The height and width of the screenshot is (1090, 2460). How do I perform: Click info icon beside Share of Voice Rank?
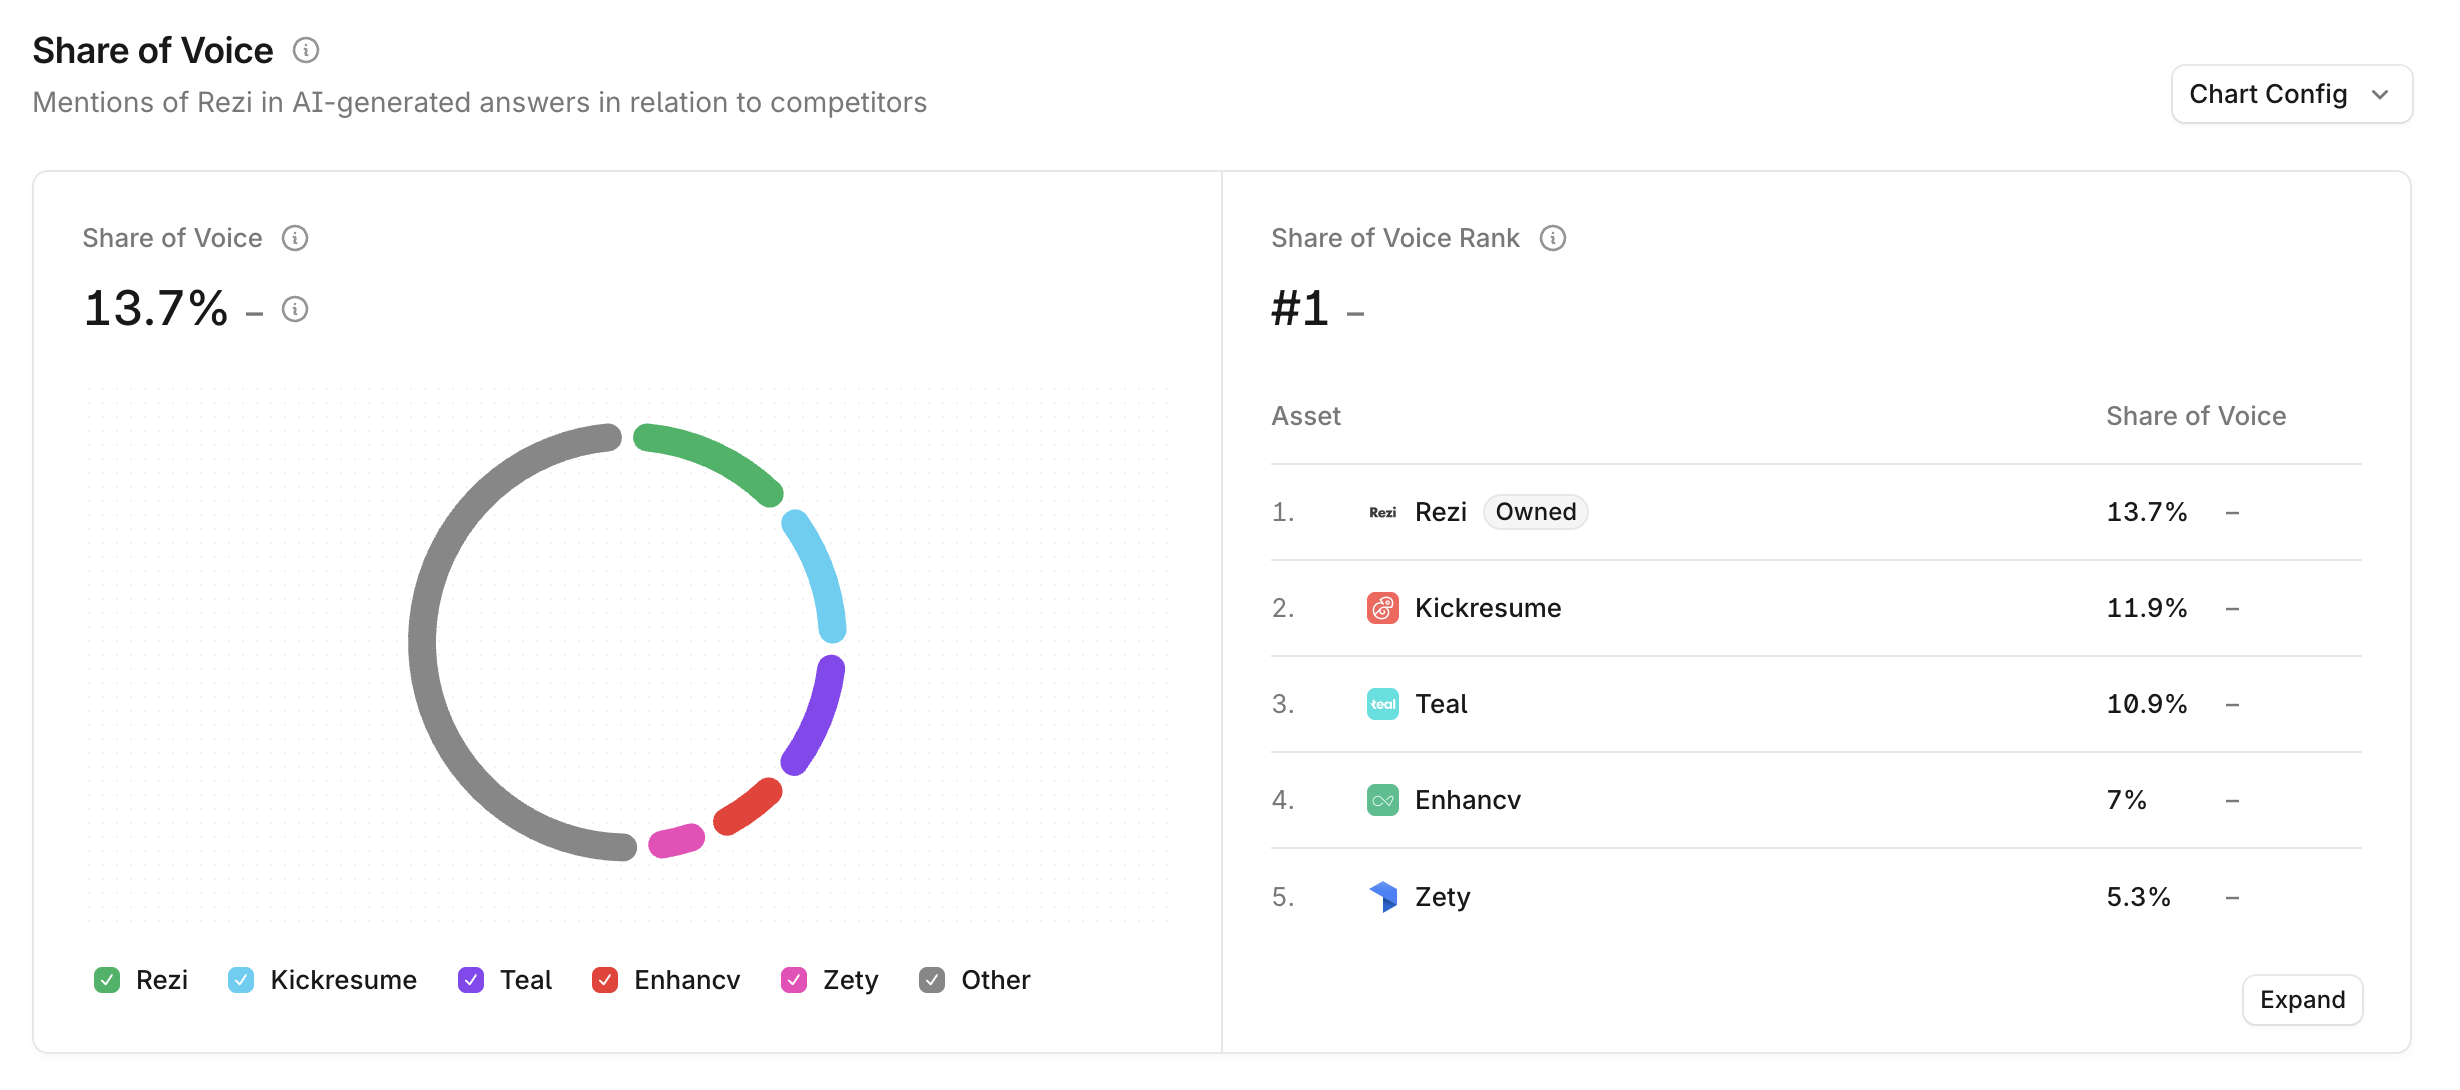pos(1552,238)
